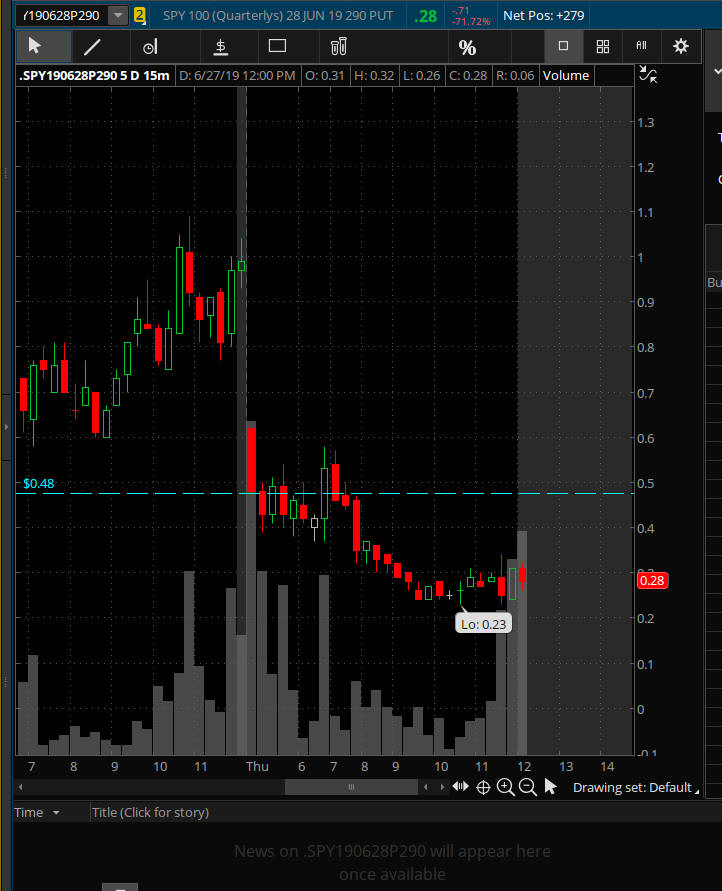Switch to chart grid layout

click(603, 47)
